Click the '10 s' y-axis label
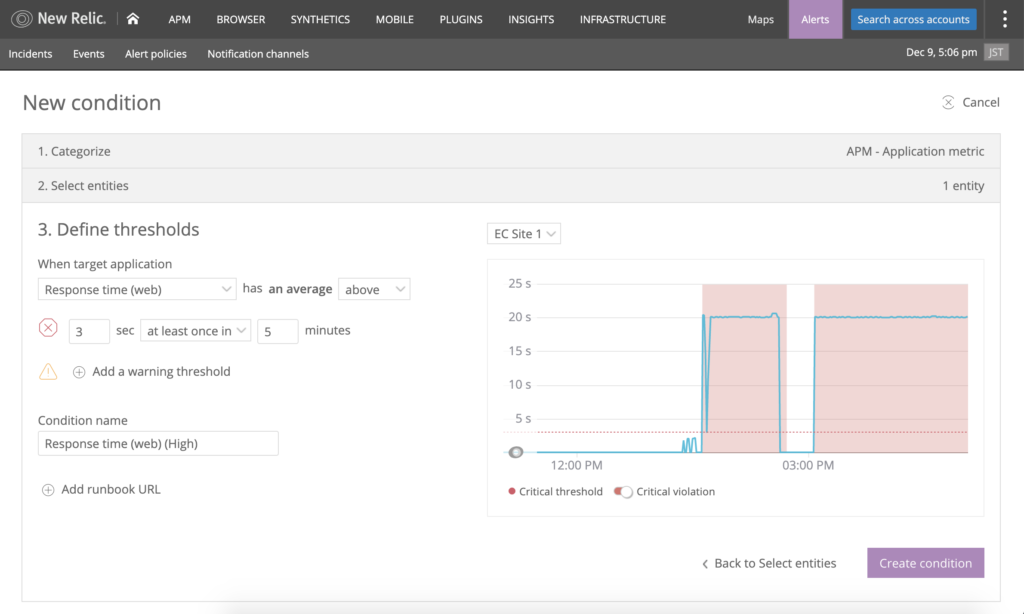1024x614 pixels. (x=520, y=384)
